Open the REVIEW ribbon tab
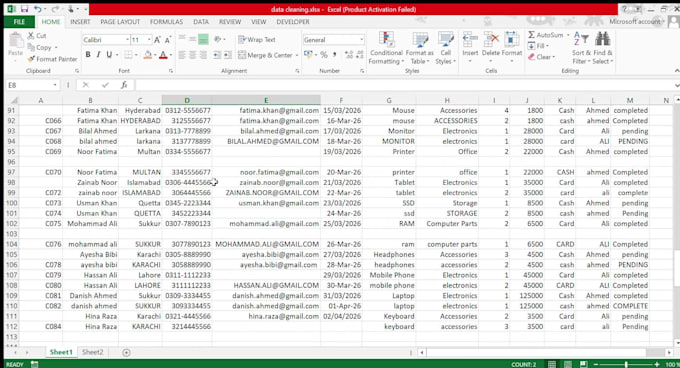Screen dimensions: 680x368 click(230, 22)
